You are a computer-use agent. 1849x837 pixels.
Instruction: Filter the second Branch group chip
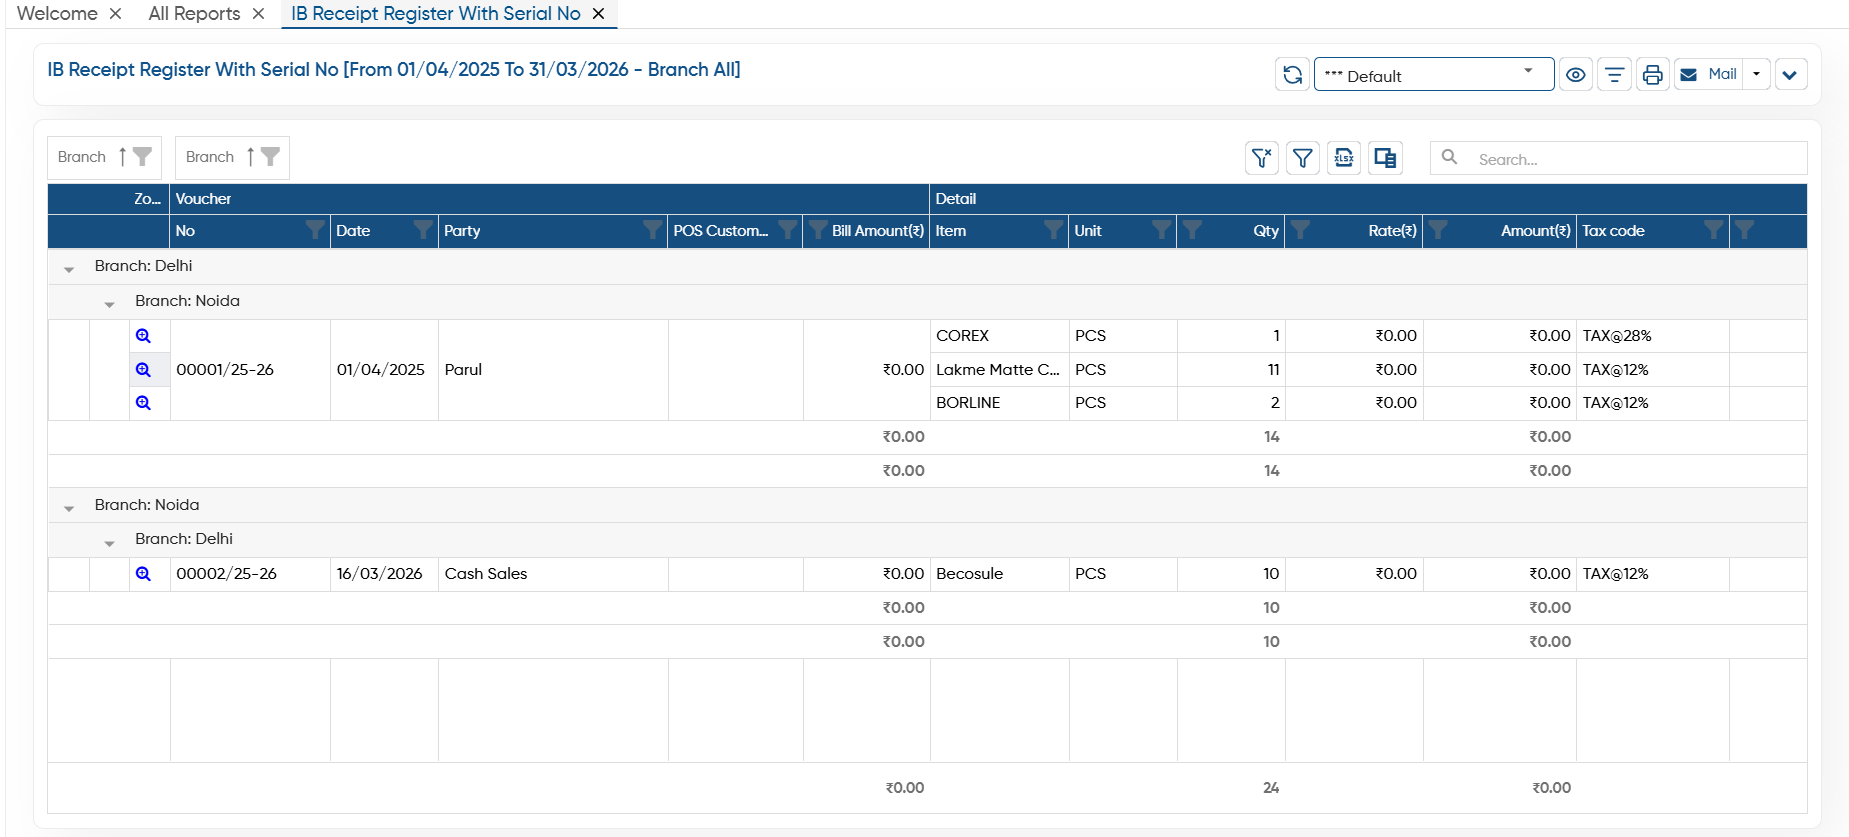271,157
